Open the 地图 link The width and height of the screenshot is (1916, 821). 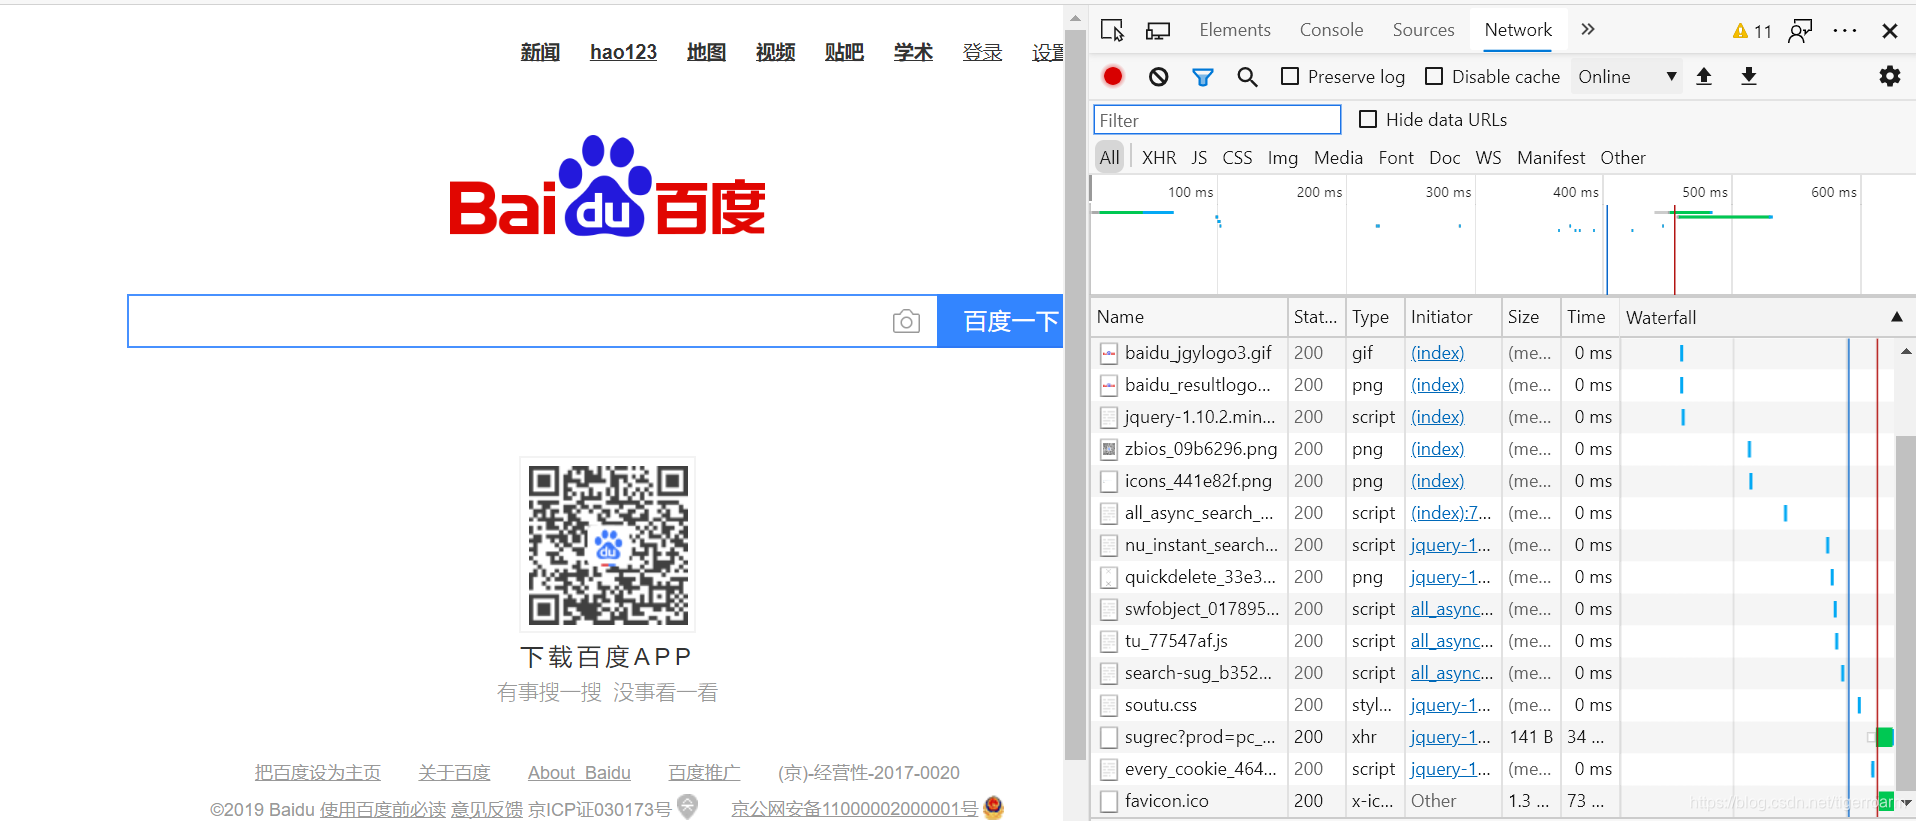pyautogui.click(x=706, y=52)
